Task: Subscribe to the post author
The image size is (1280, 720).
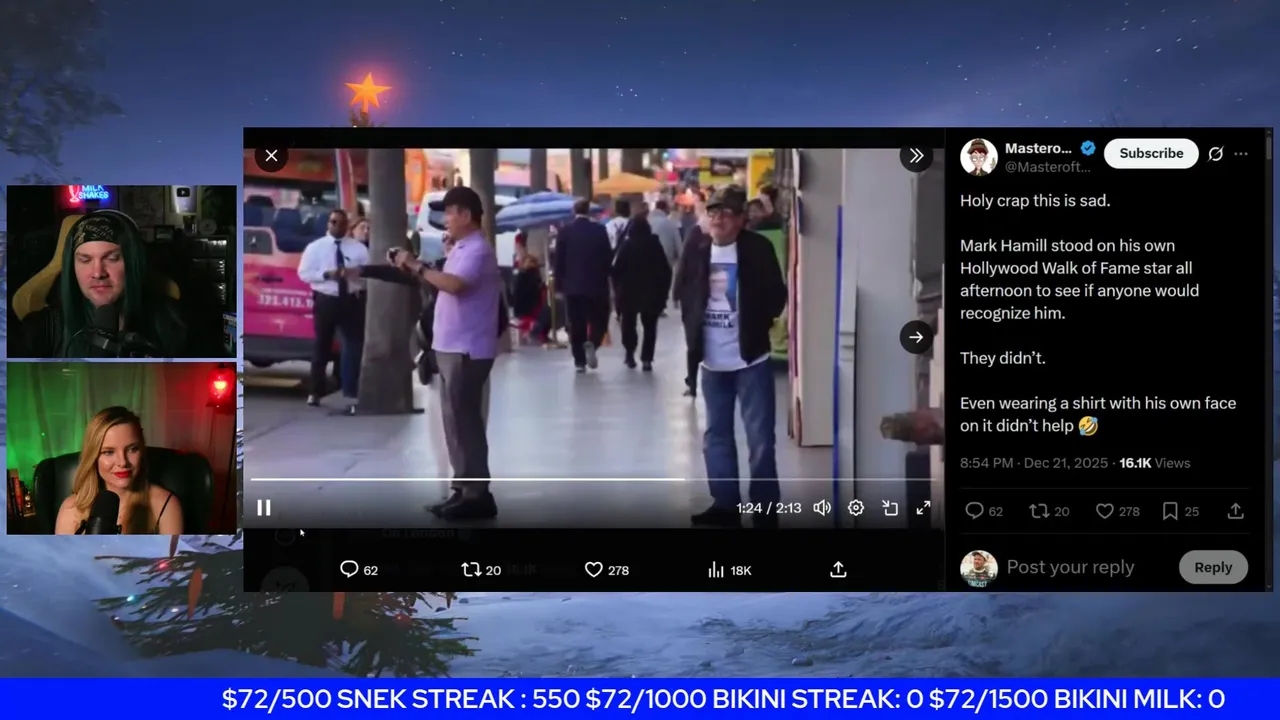Action: click(1151, 153)
